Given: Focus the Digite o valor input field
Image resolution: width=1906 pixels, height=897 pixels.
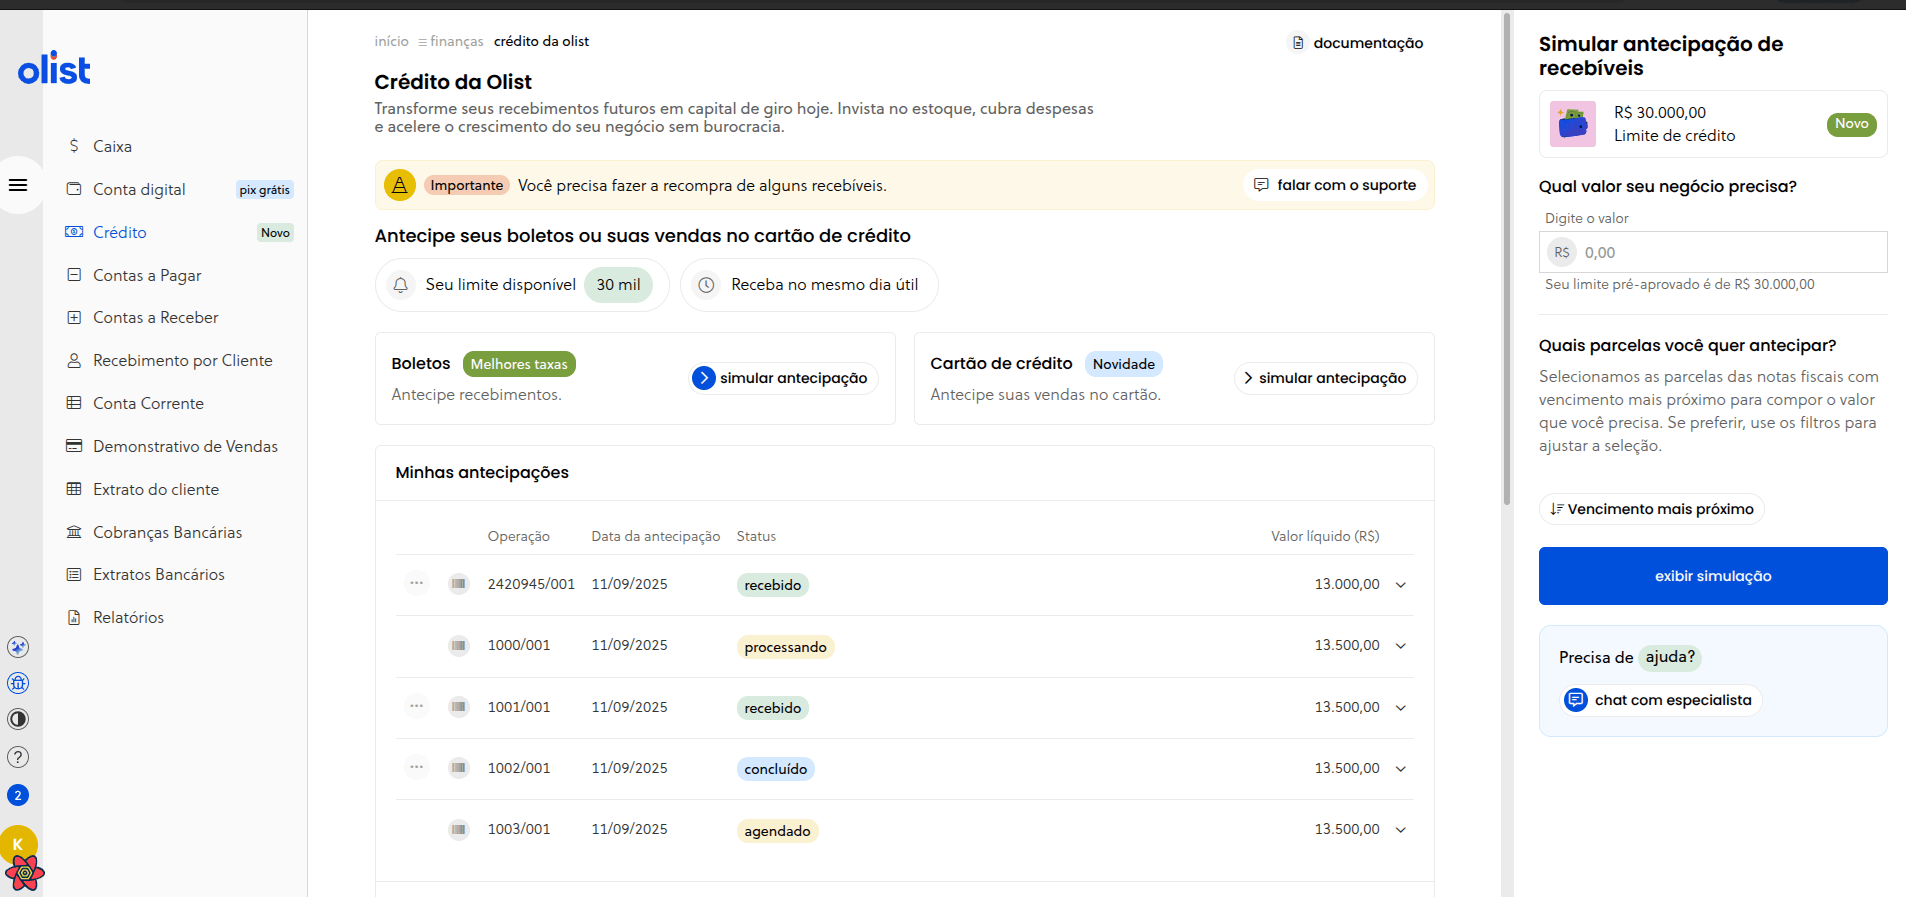Looking at the screenshot, I should click(x=1713, y=252).
